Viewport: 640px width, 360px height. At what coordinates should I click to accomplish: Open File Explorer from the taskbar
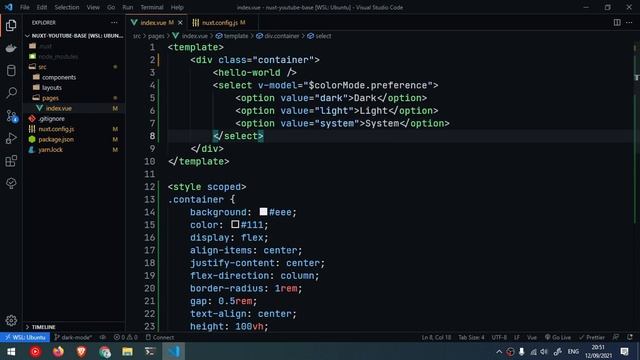(127, 351)
